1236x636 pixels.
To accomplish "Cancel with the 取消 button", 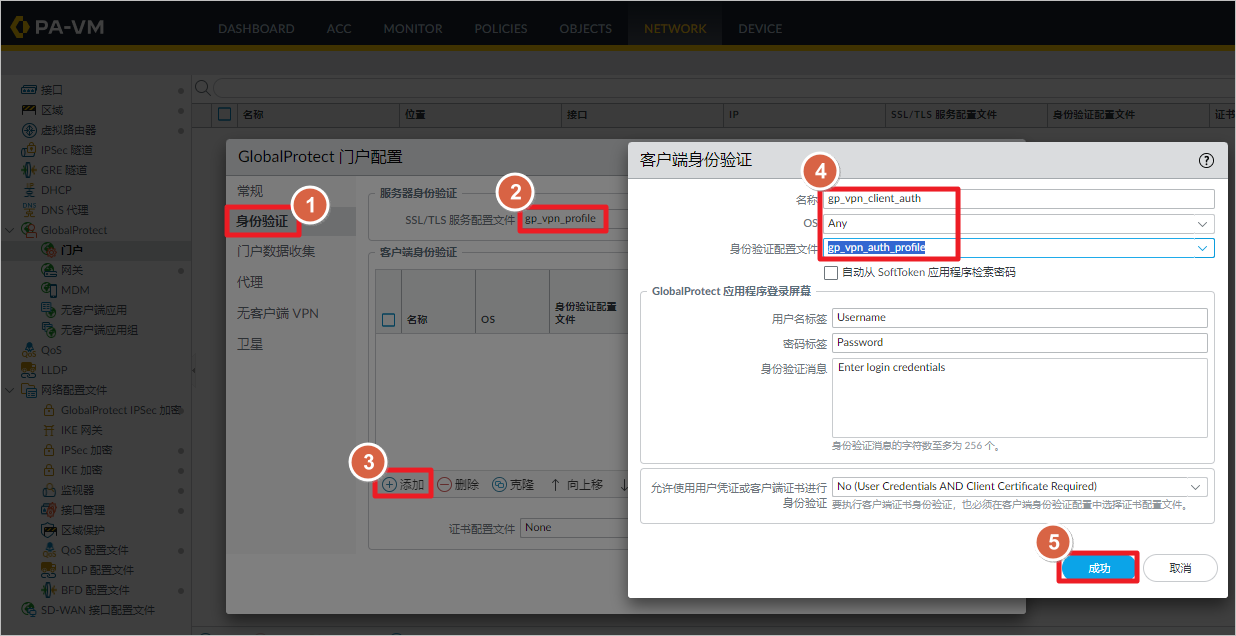I will tap(1180, 568).
